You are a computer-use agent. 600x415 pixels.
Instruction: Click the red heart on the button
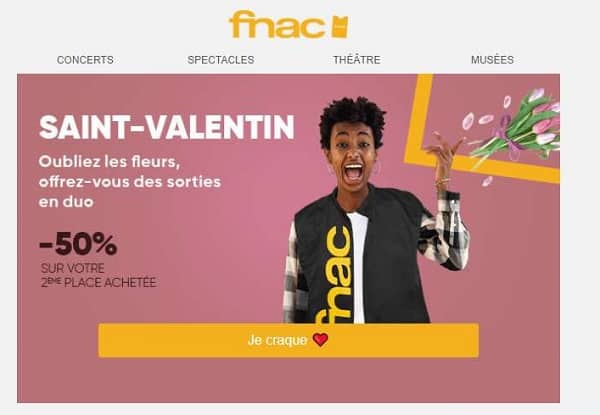click(320, 340)
